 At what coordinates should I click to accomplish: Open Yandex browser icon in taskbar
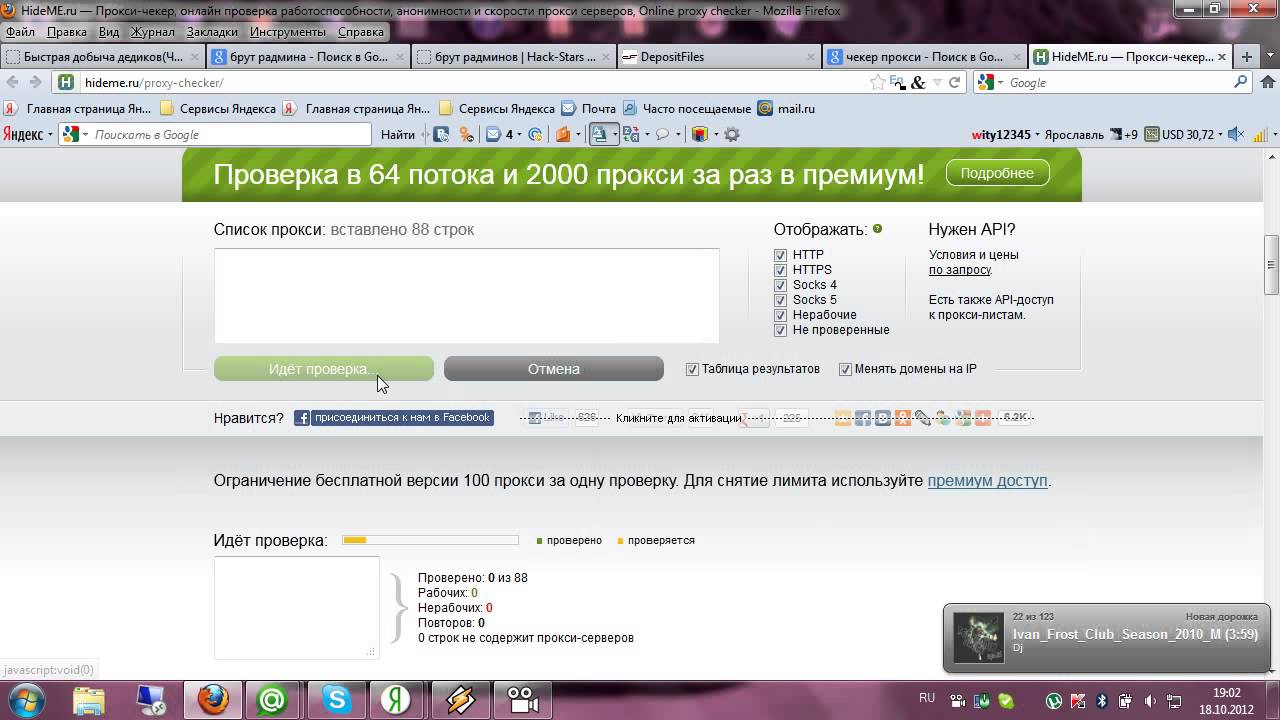tap(396, 700)
